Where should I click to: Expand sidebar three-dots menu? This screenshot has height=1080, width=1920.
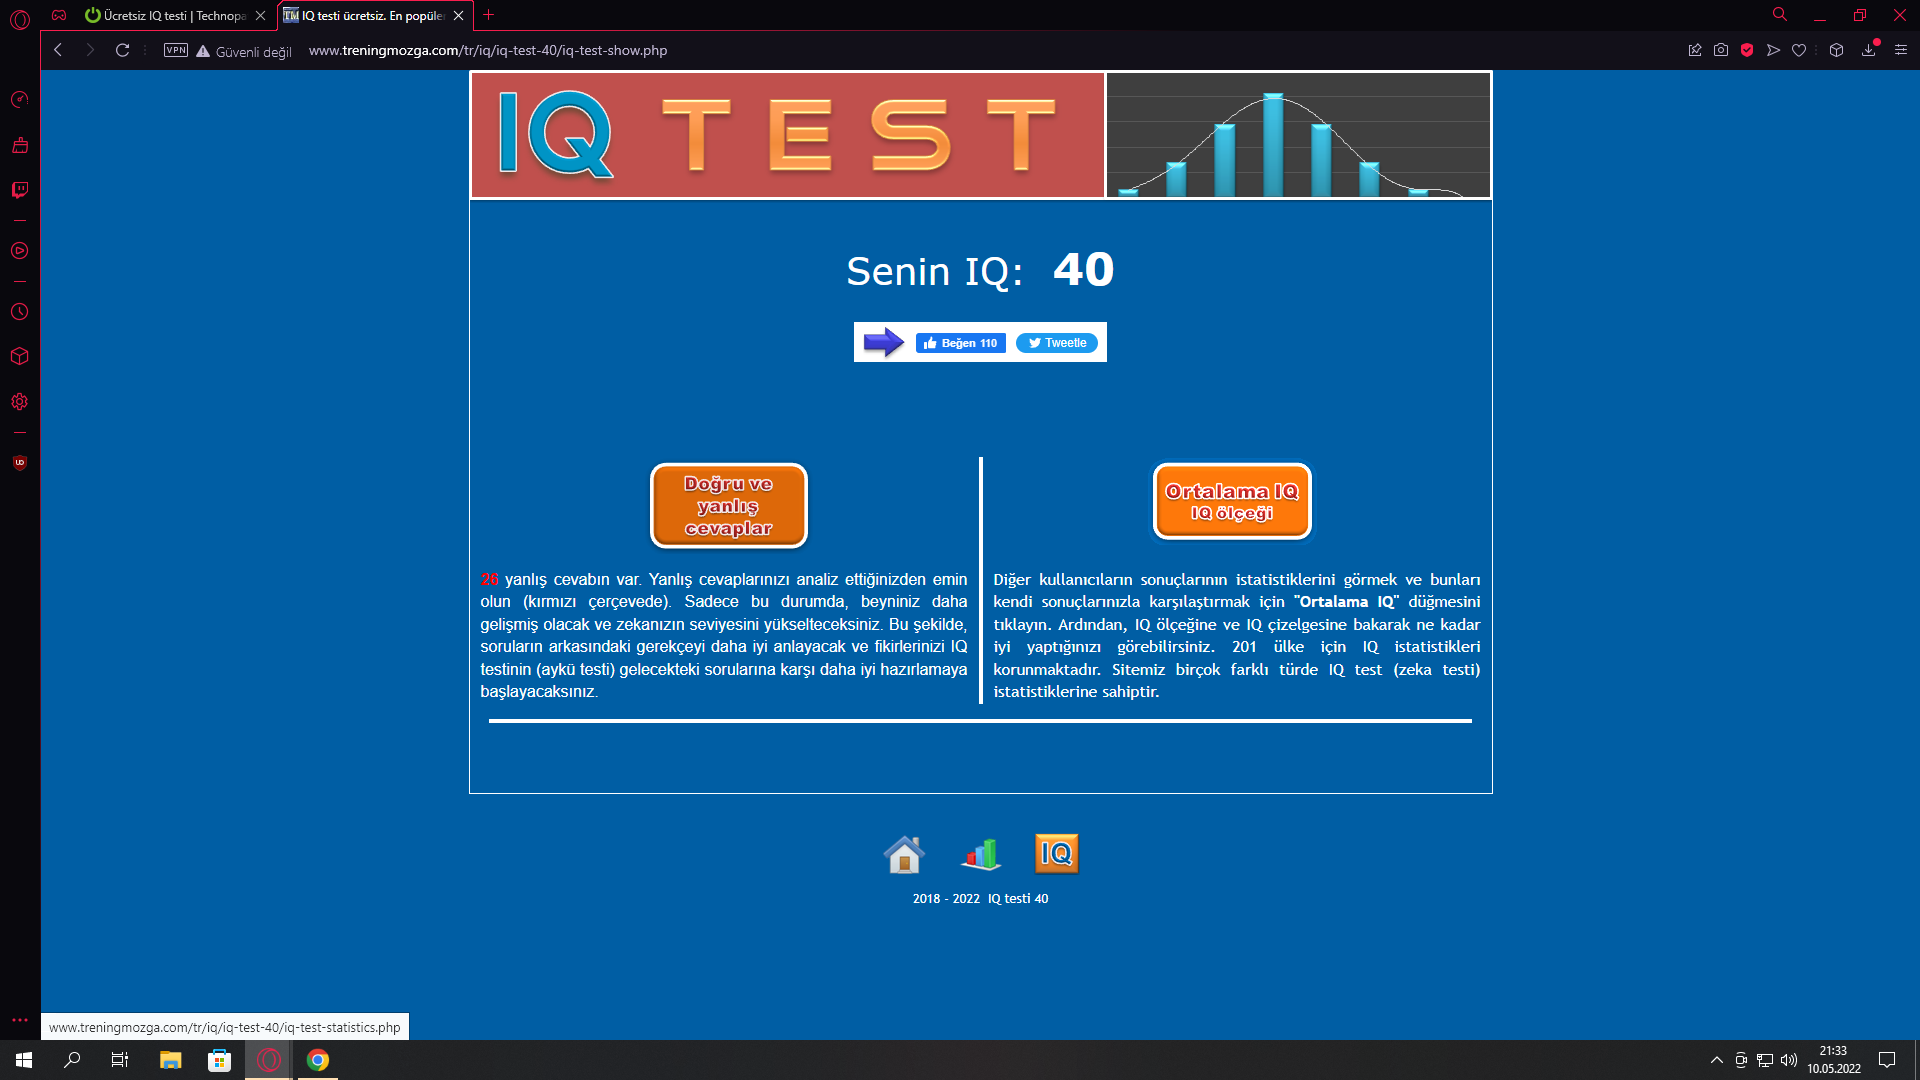(19, 1020)
